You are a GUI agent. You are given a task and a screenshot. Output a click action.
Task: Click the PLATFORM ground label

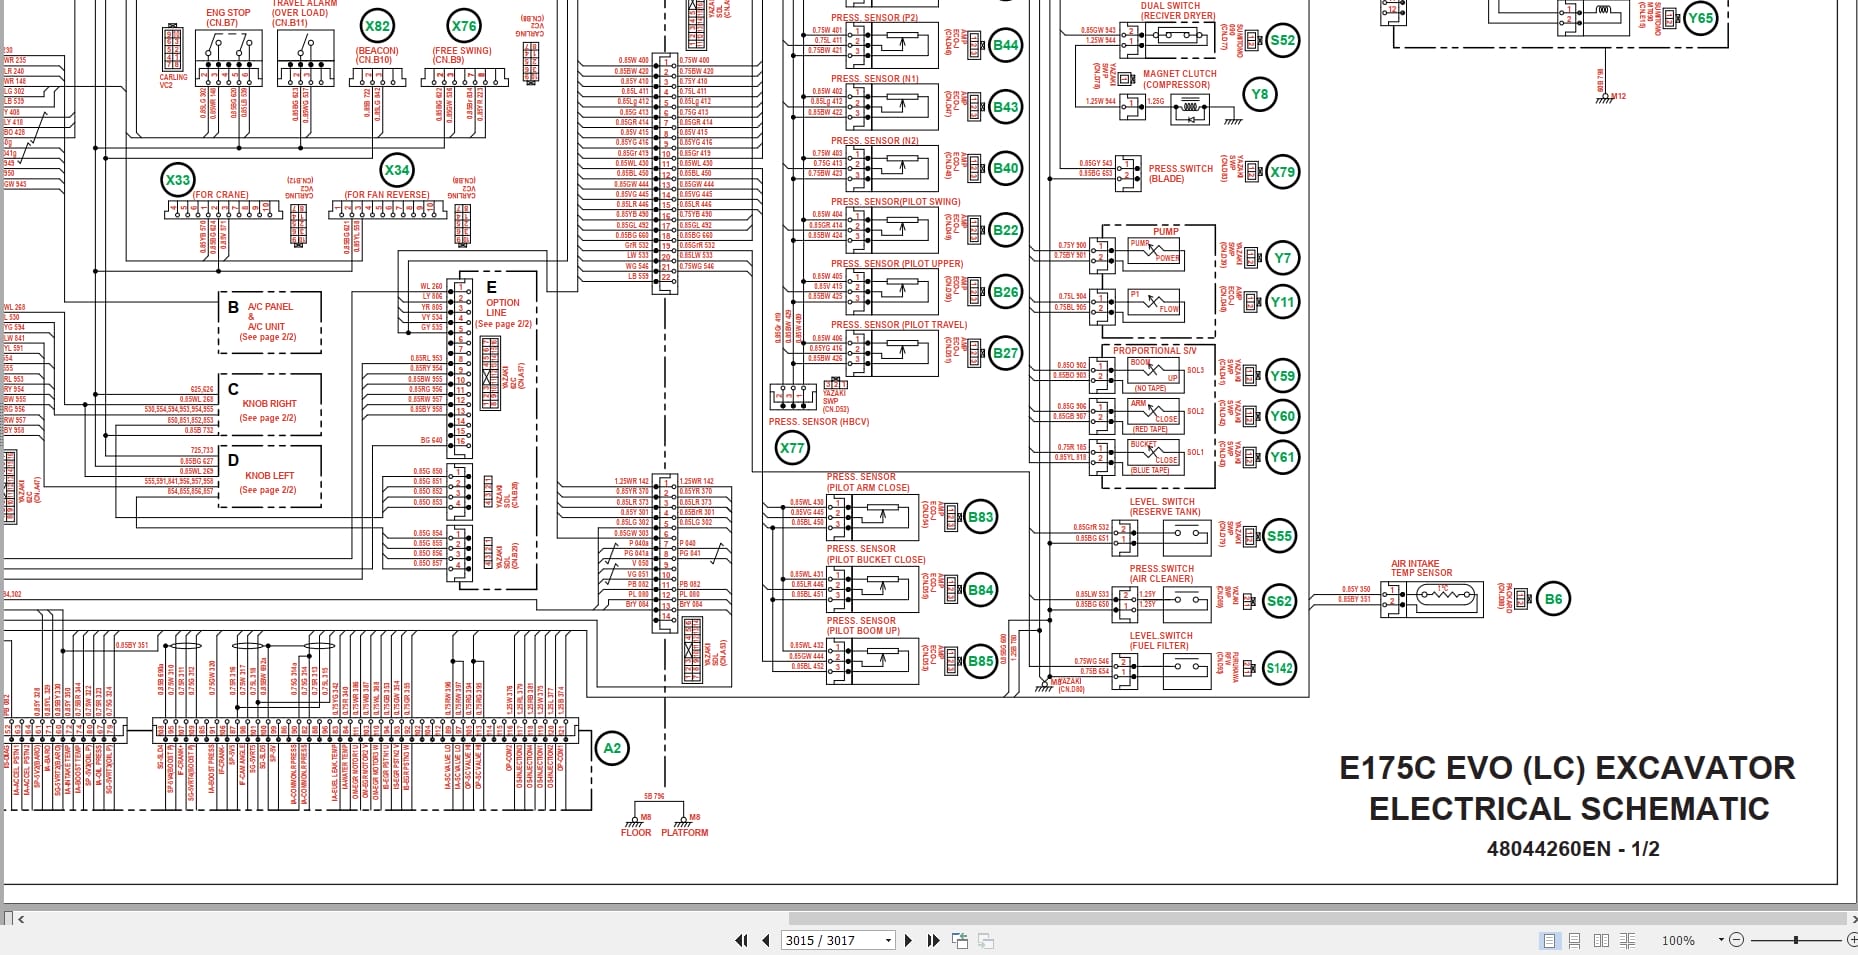coord(684,832)
